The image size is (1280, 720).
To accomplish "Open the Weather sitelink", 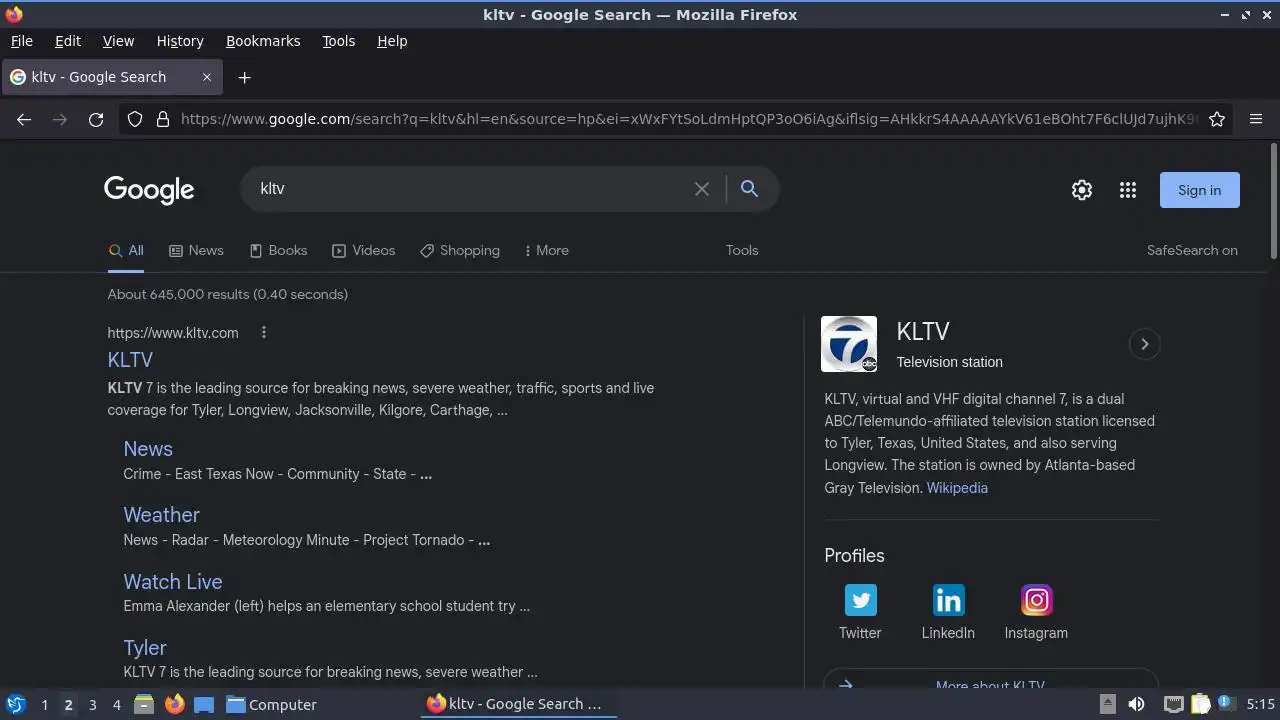I will pyautogui.click(x=161, y=515).
